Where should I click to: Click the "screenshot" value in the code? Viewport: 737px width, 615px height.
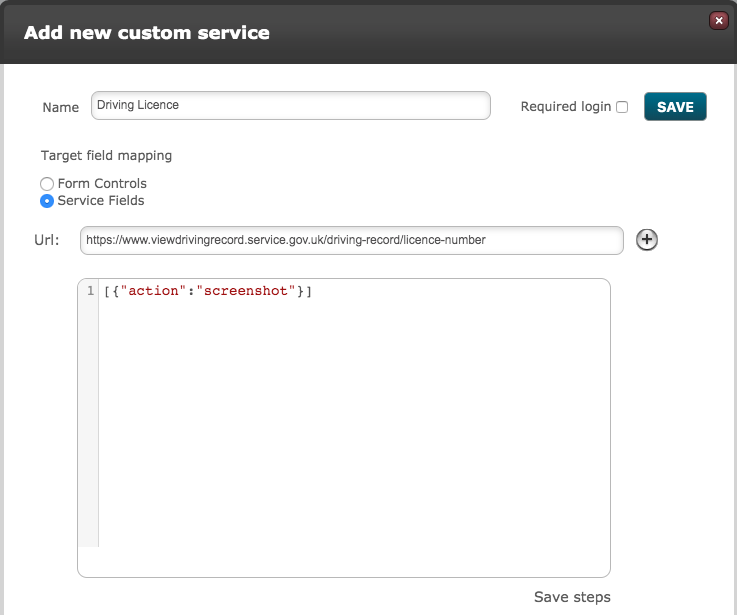(246, 291)
